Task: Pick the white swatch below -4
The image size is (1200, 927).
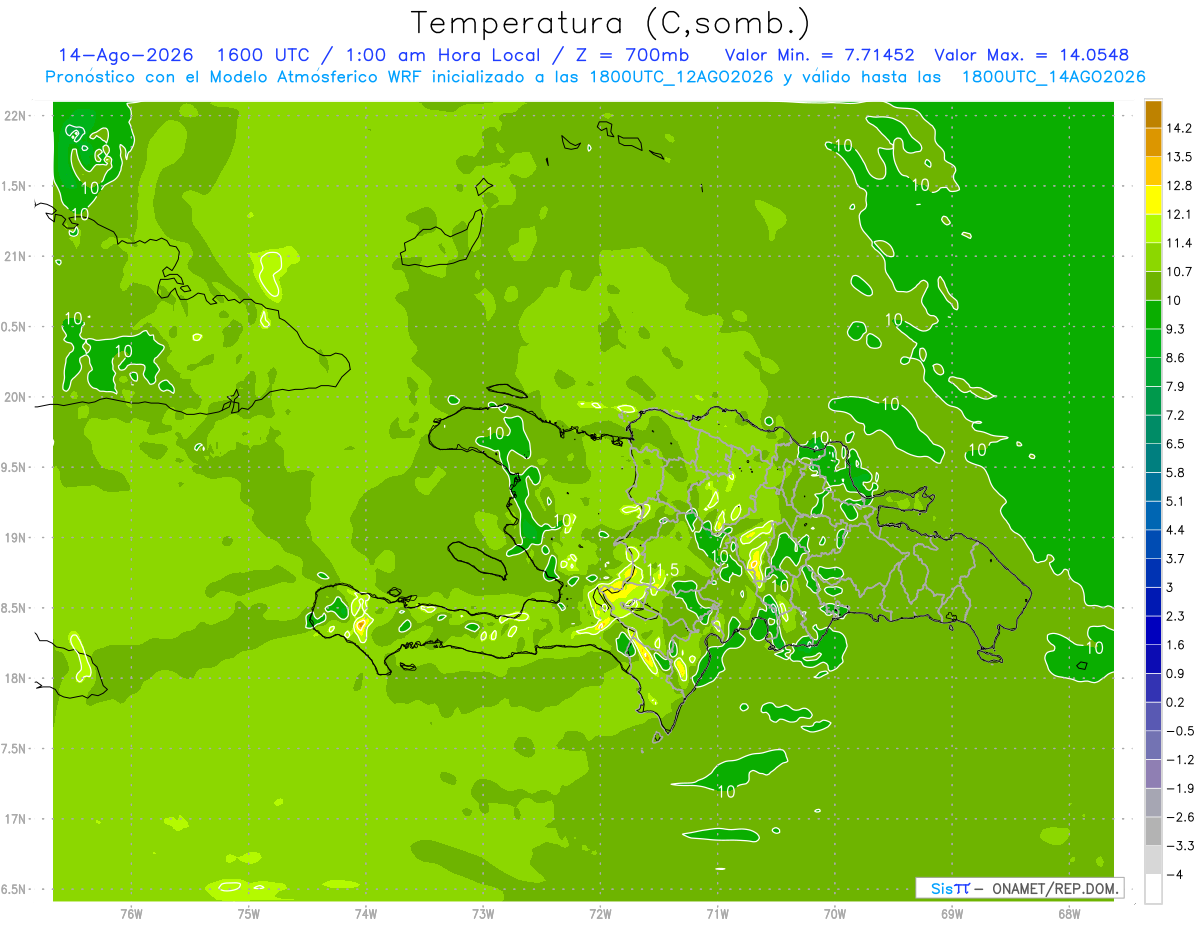Action: point(1153,889)
